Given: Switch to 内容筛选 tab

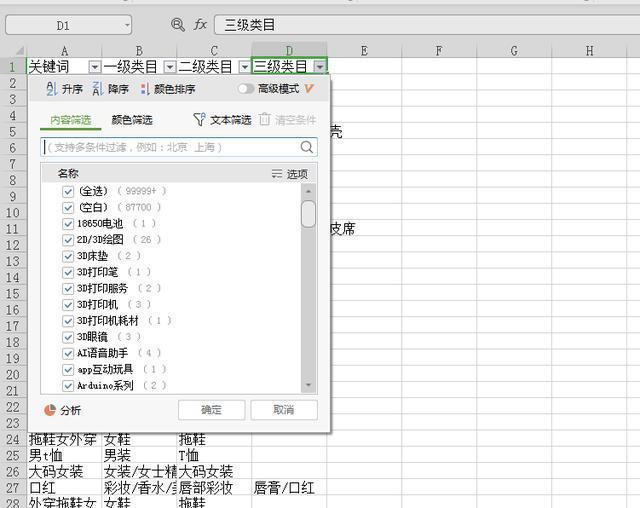Looking at the screenshot, I should (x=71, y=120).
